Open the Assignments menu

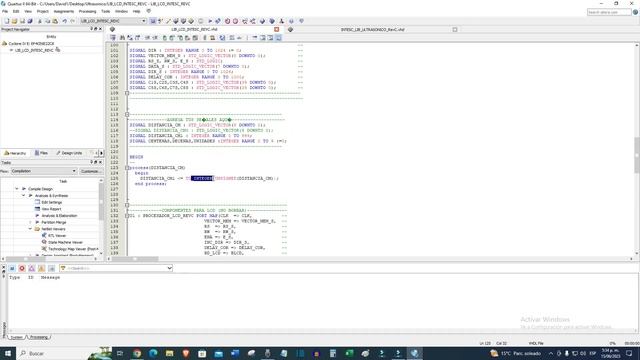tap(64, 11)
